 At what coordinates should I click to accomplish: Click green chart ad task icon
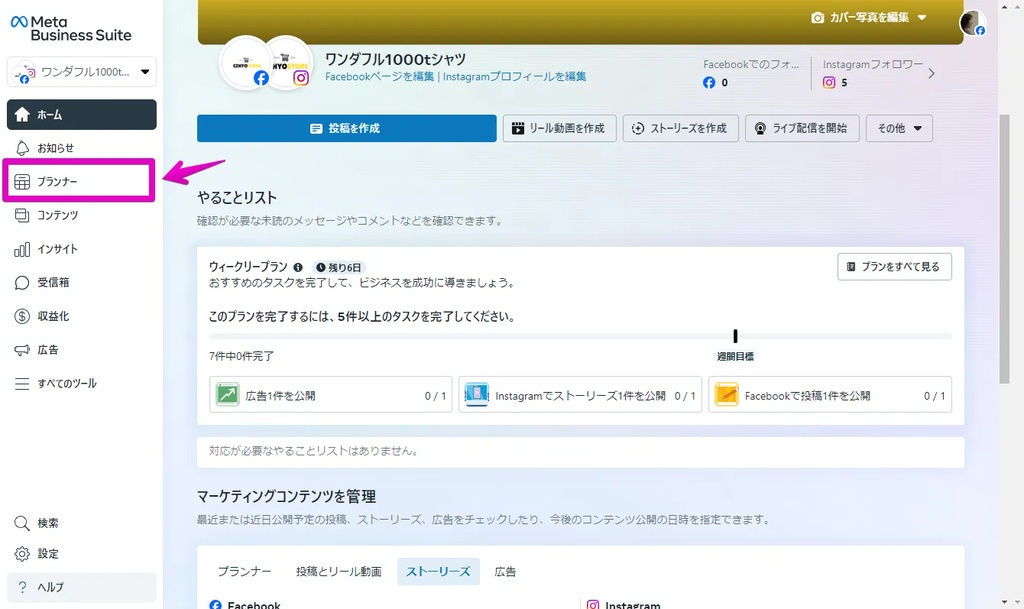coord(227,395)
